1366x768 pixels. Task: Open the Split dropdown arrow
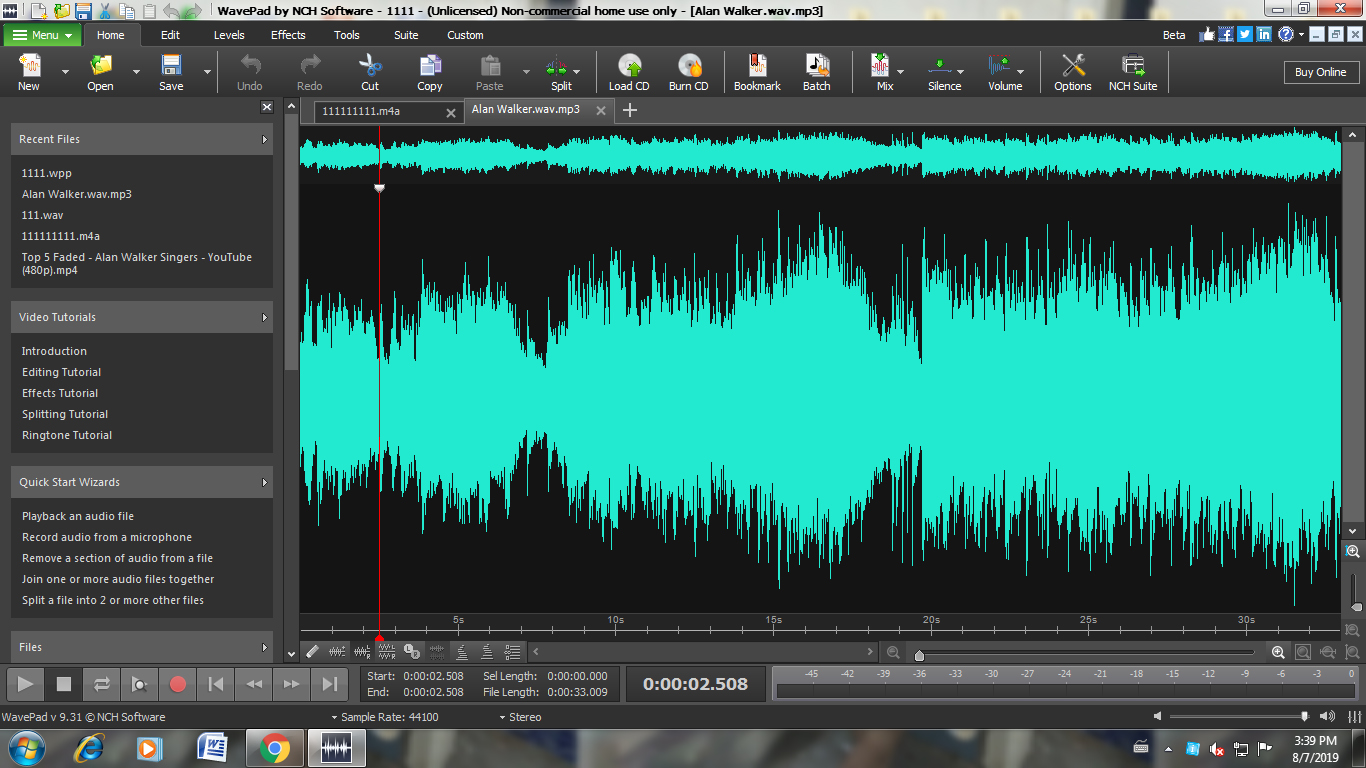[x=577, y=72]
